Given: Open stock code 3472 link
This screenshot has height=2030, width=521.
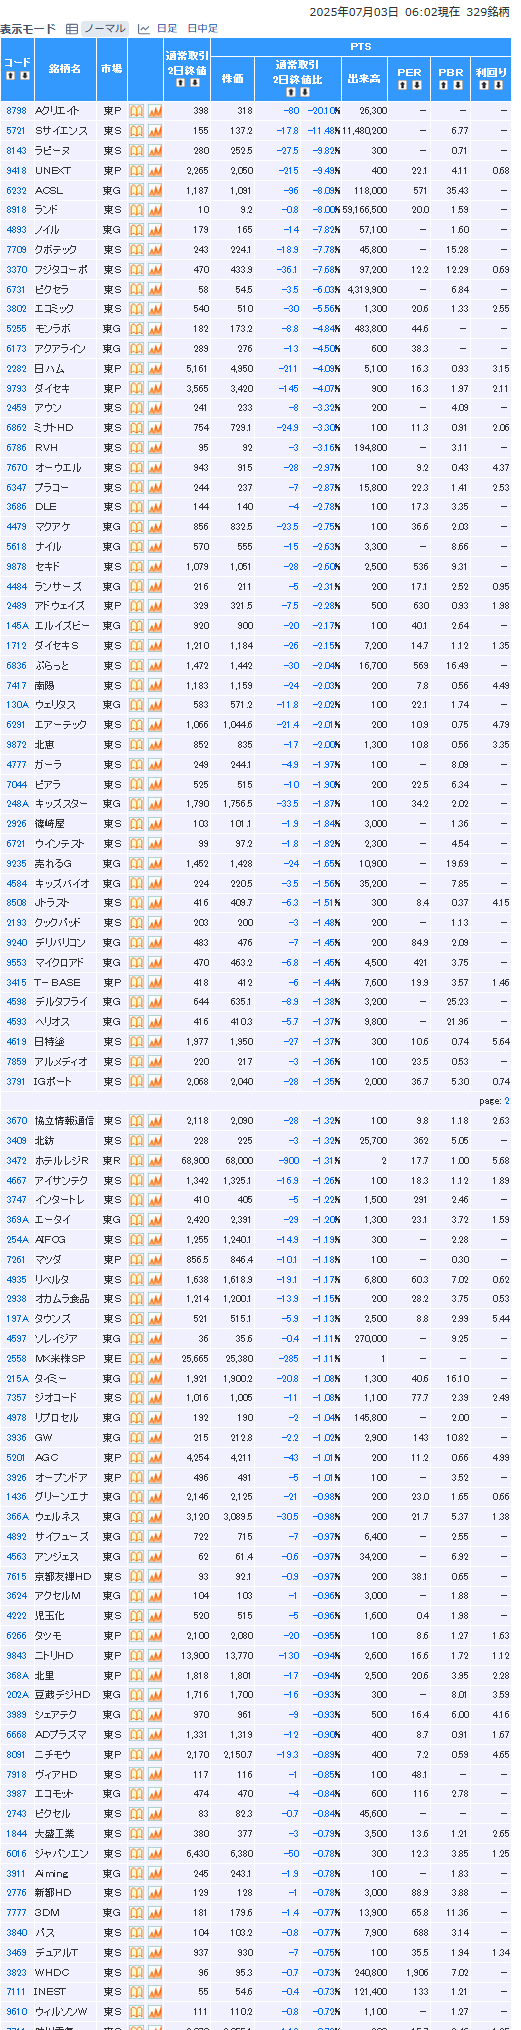Looking at the screenshot, I should [16, 1161].
